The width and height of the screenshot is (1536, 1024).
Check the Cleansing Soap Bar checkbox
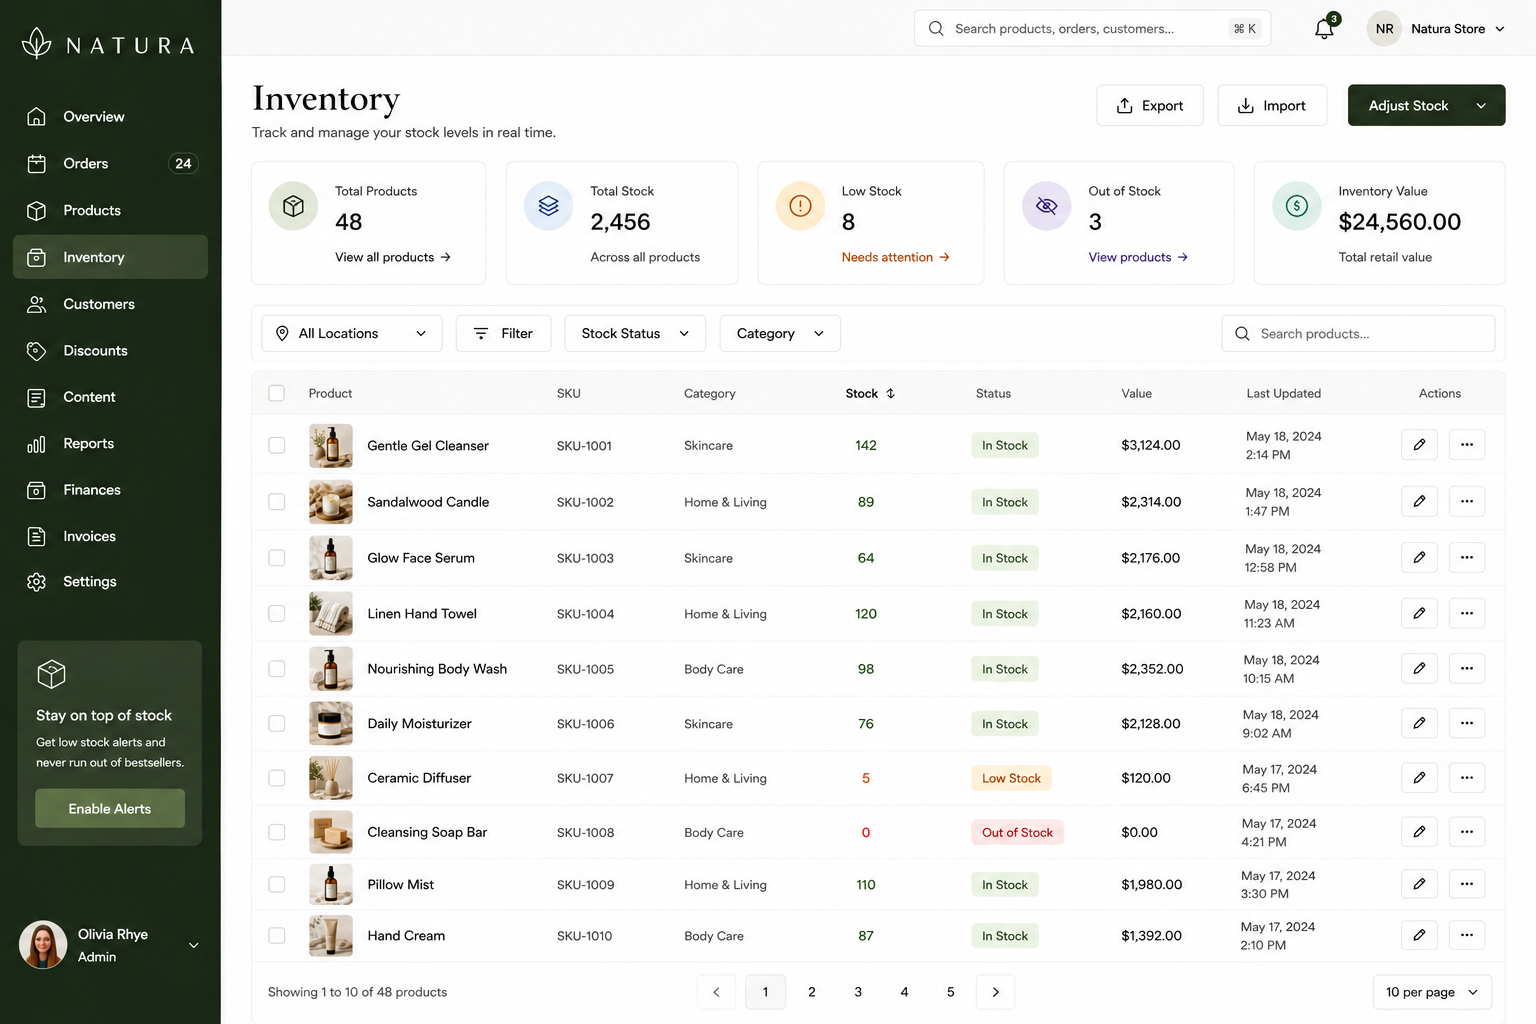click(x=277, y=832)
